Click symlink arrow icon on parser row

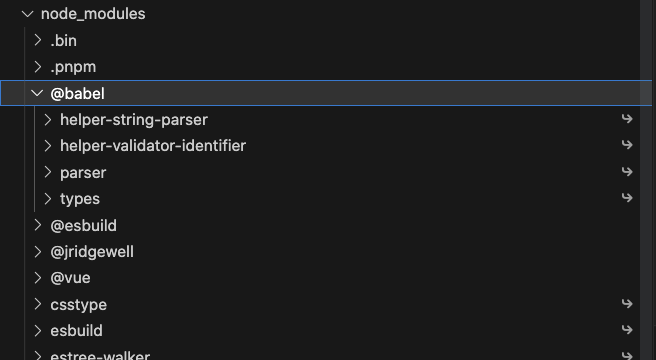627,172
